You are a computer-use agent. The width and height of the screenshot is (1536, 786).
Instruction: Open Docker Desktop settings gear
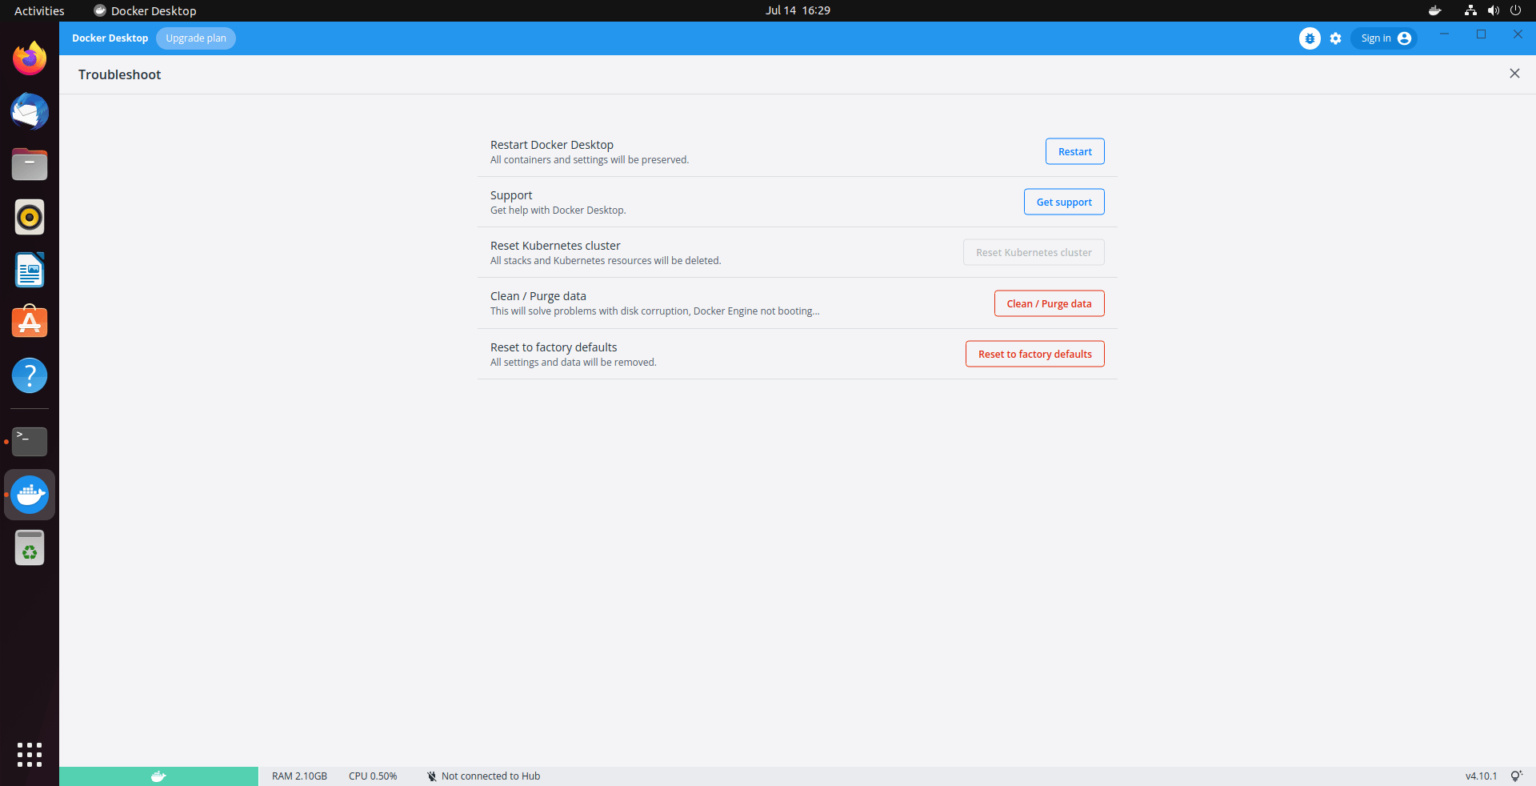[x=1336, y=38]
